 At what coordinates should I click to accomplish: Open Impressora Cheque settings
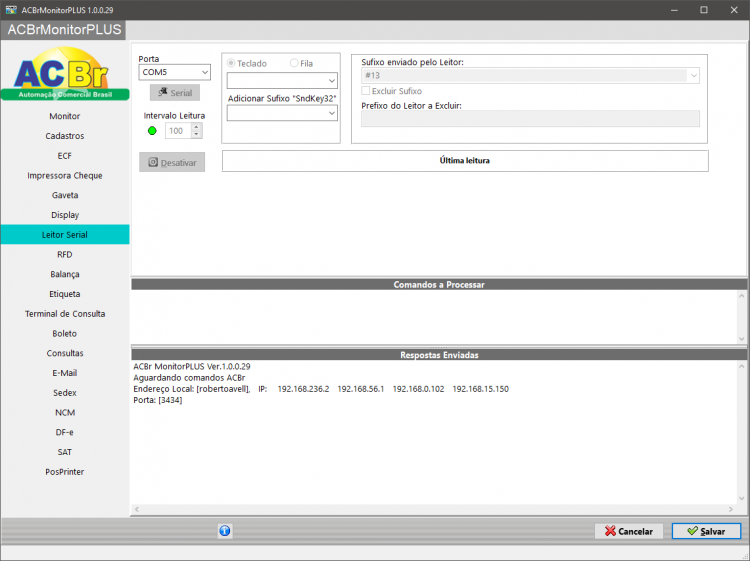(x=65, y=176)
